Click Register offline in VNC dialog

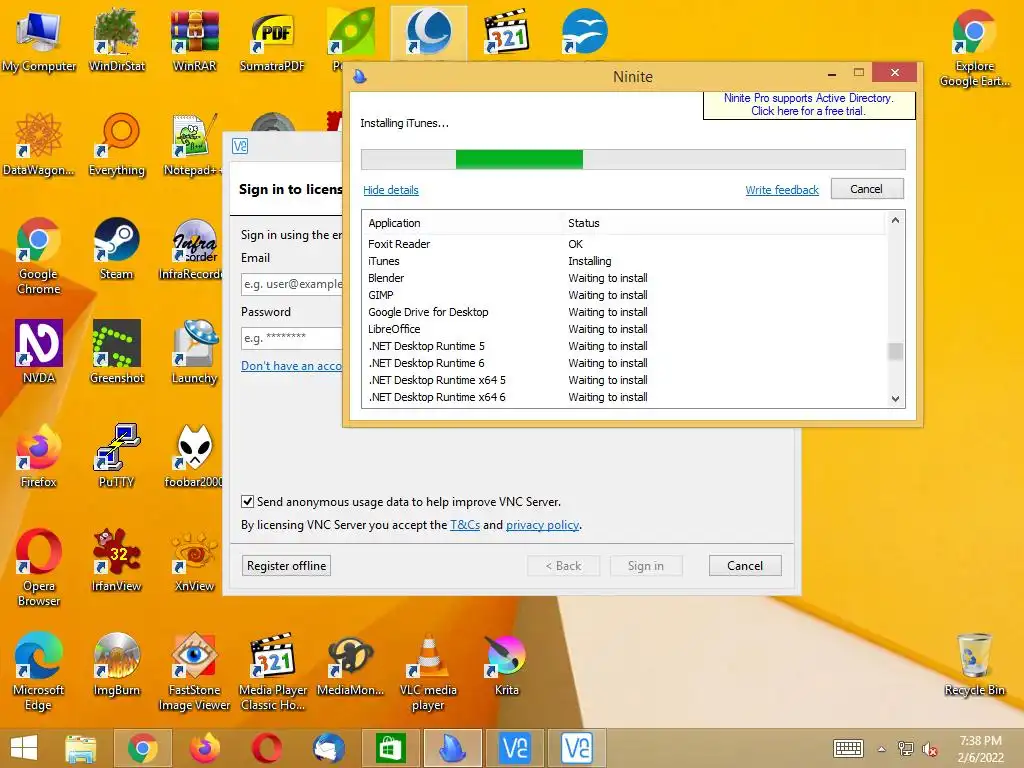[x=286, y=566]
